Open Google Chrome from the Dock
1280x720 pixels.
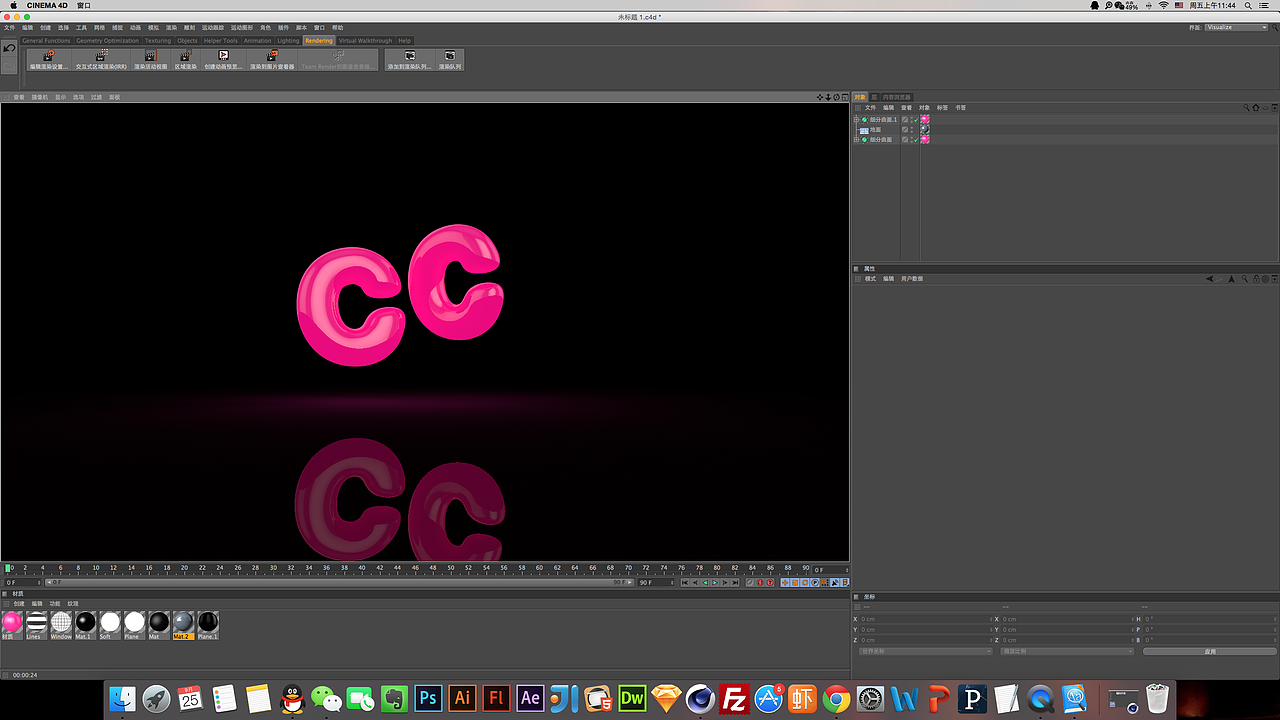coord(836,698)
